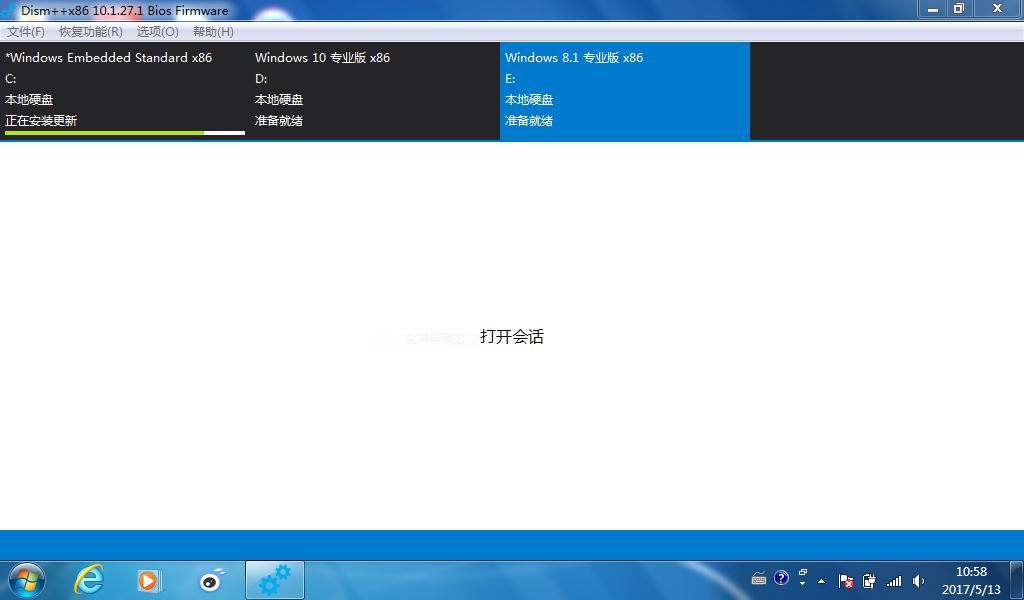1024x600 pixels.
Task: Click the Show desktop strip
Action: (1017, 580)
